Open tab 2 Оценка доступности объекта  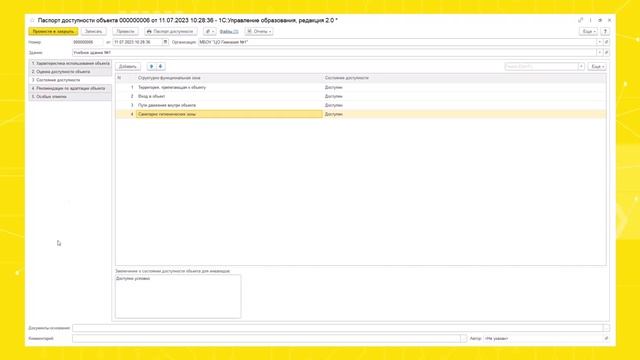70,72
